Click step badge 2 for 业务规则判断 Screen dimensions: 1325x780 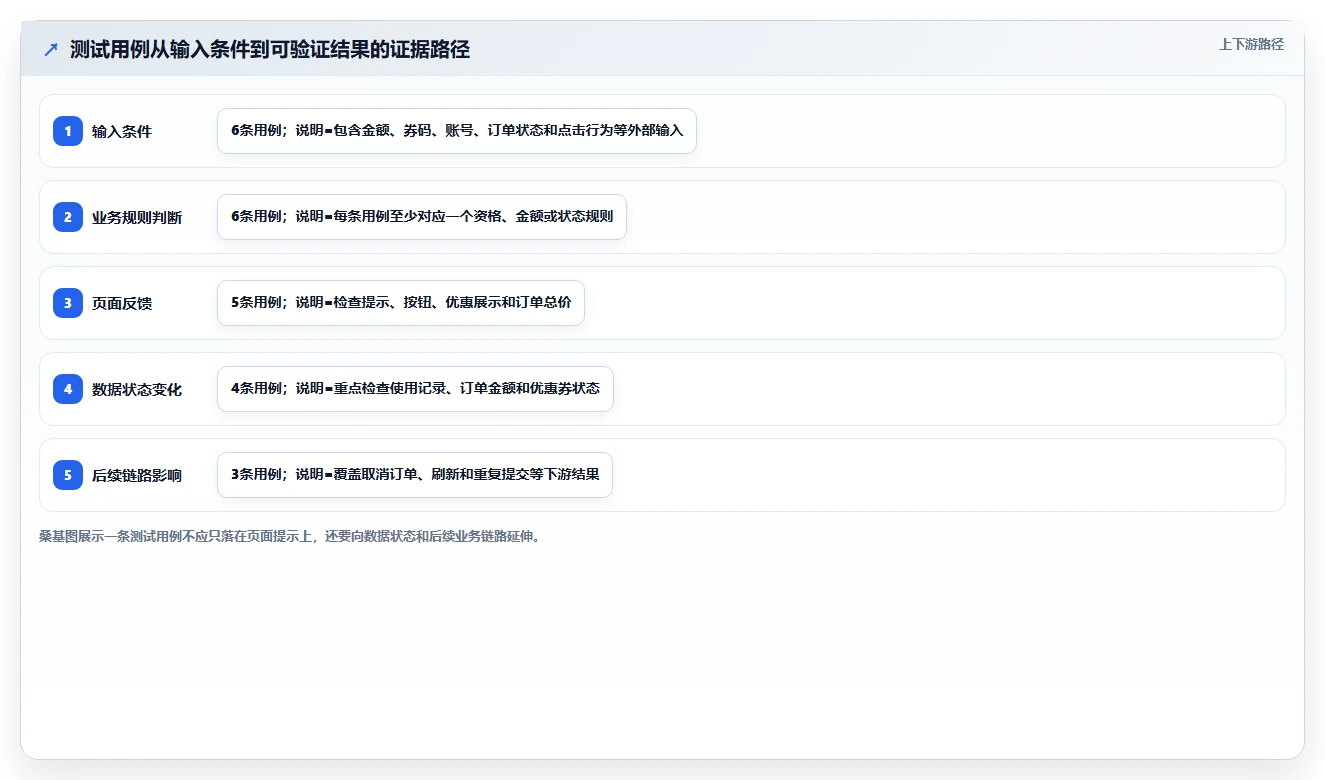click(x=68, y=217)
